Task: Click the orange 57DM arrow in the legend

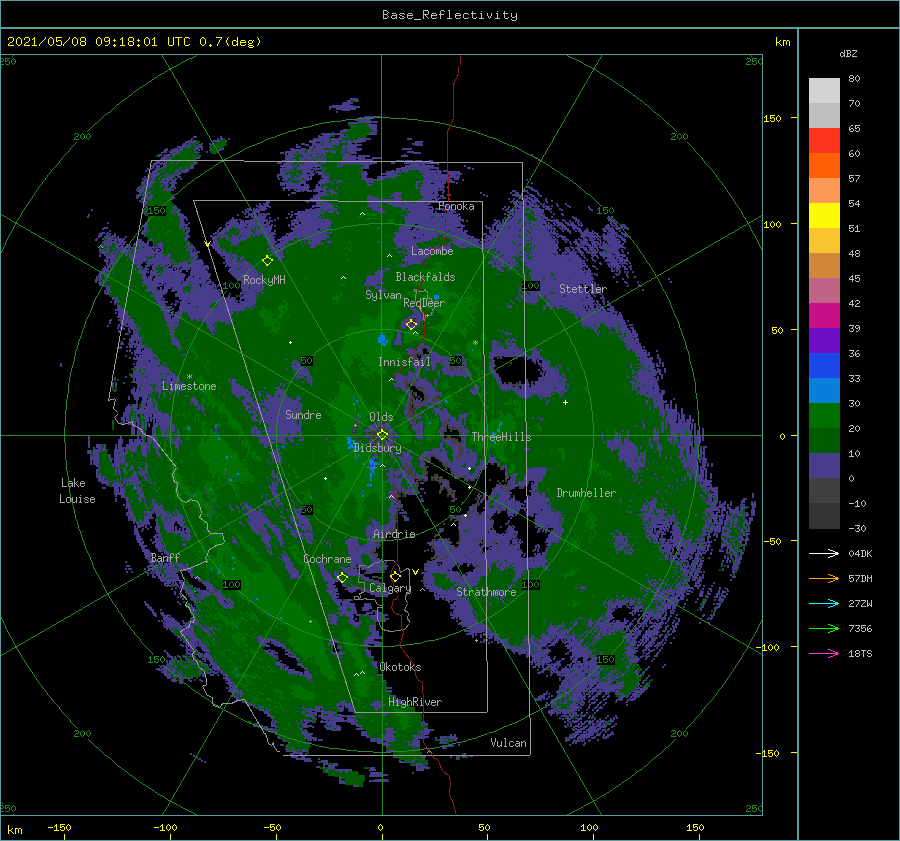Action: pos(824,579)
